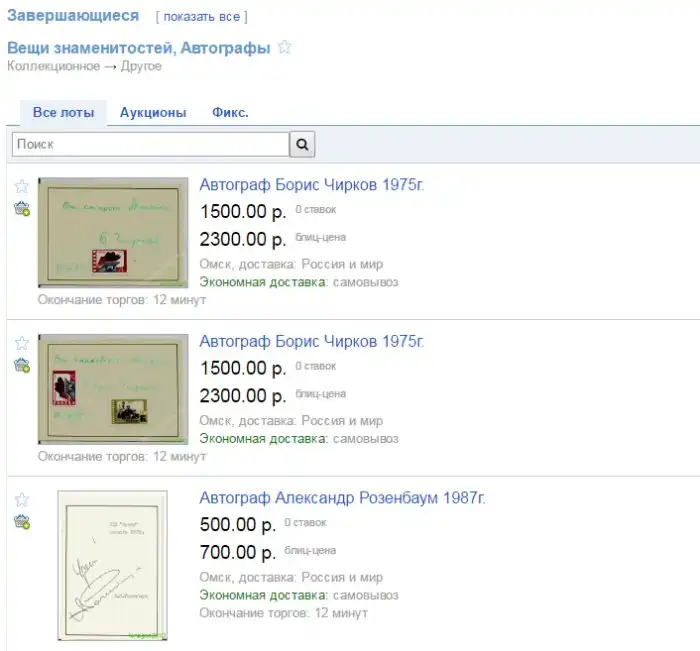The width and height of the screenshot is (700, 651).
Task: Toggle favorite star on first Чирков lot
Action: 21,186
